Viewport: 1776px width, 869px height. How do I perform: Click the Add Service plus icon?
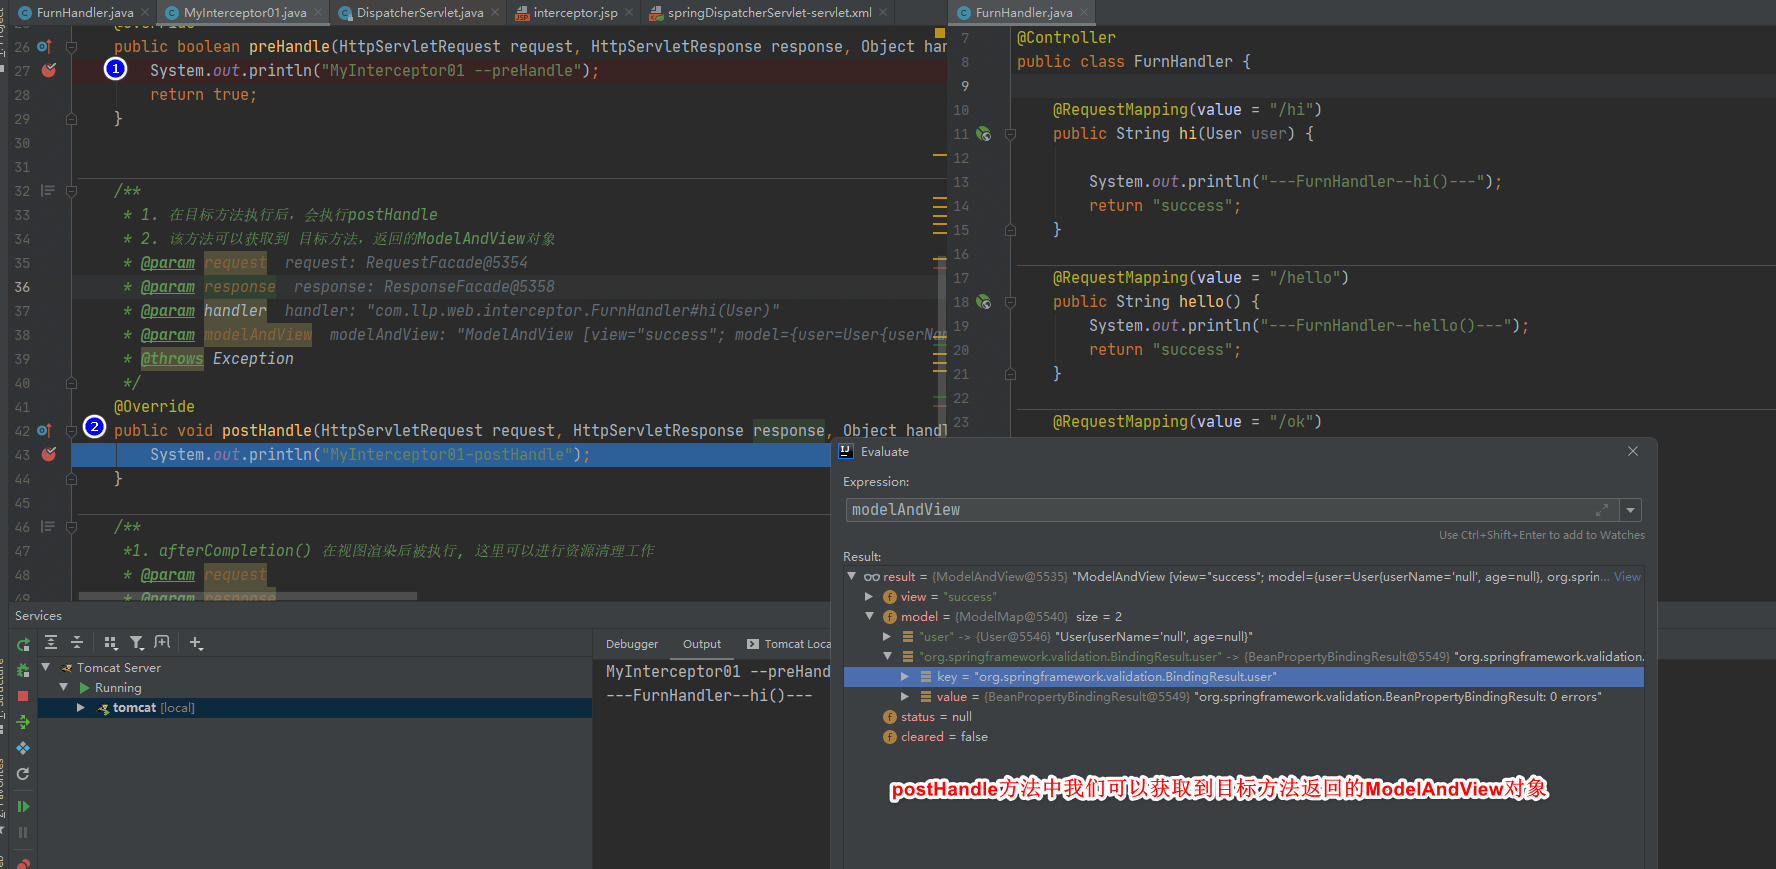196,643
